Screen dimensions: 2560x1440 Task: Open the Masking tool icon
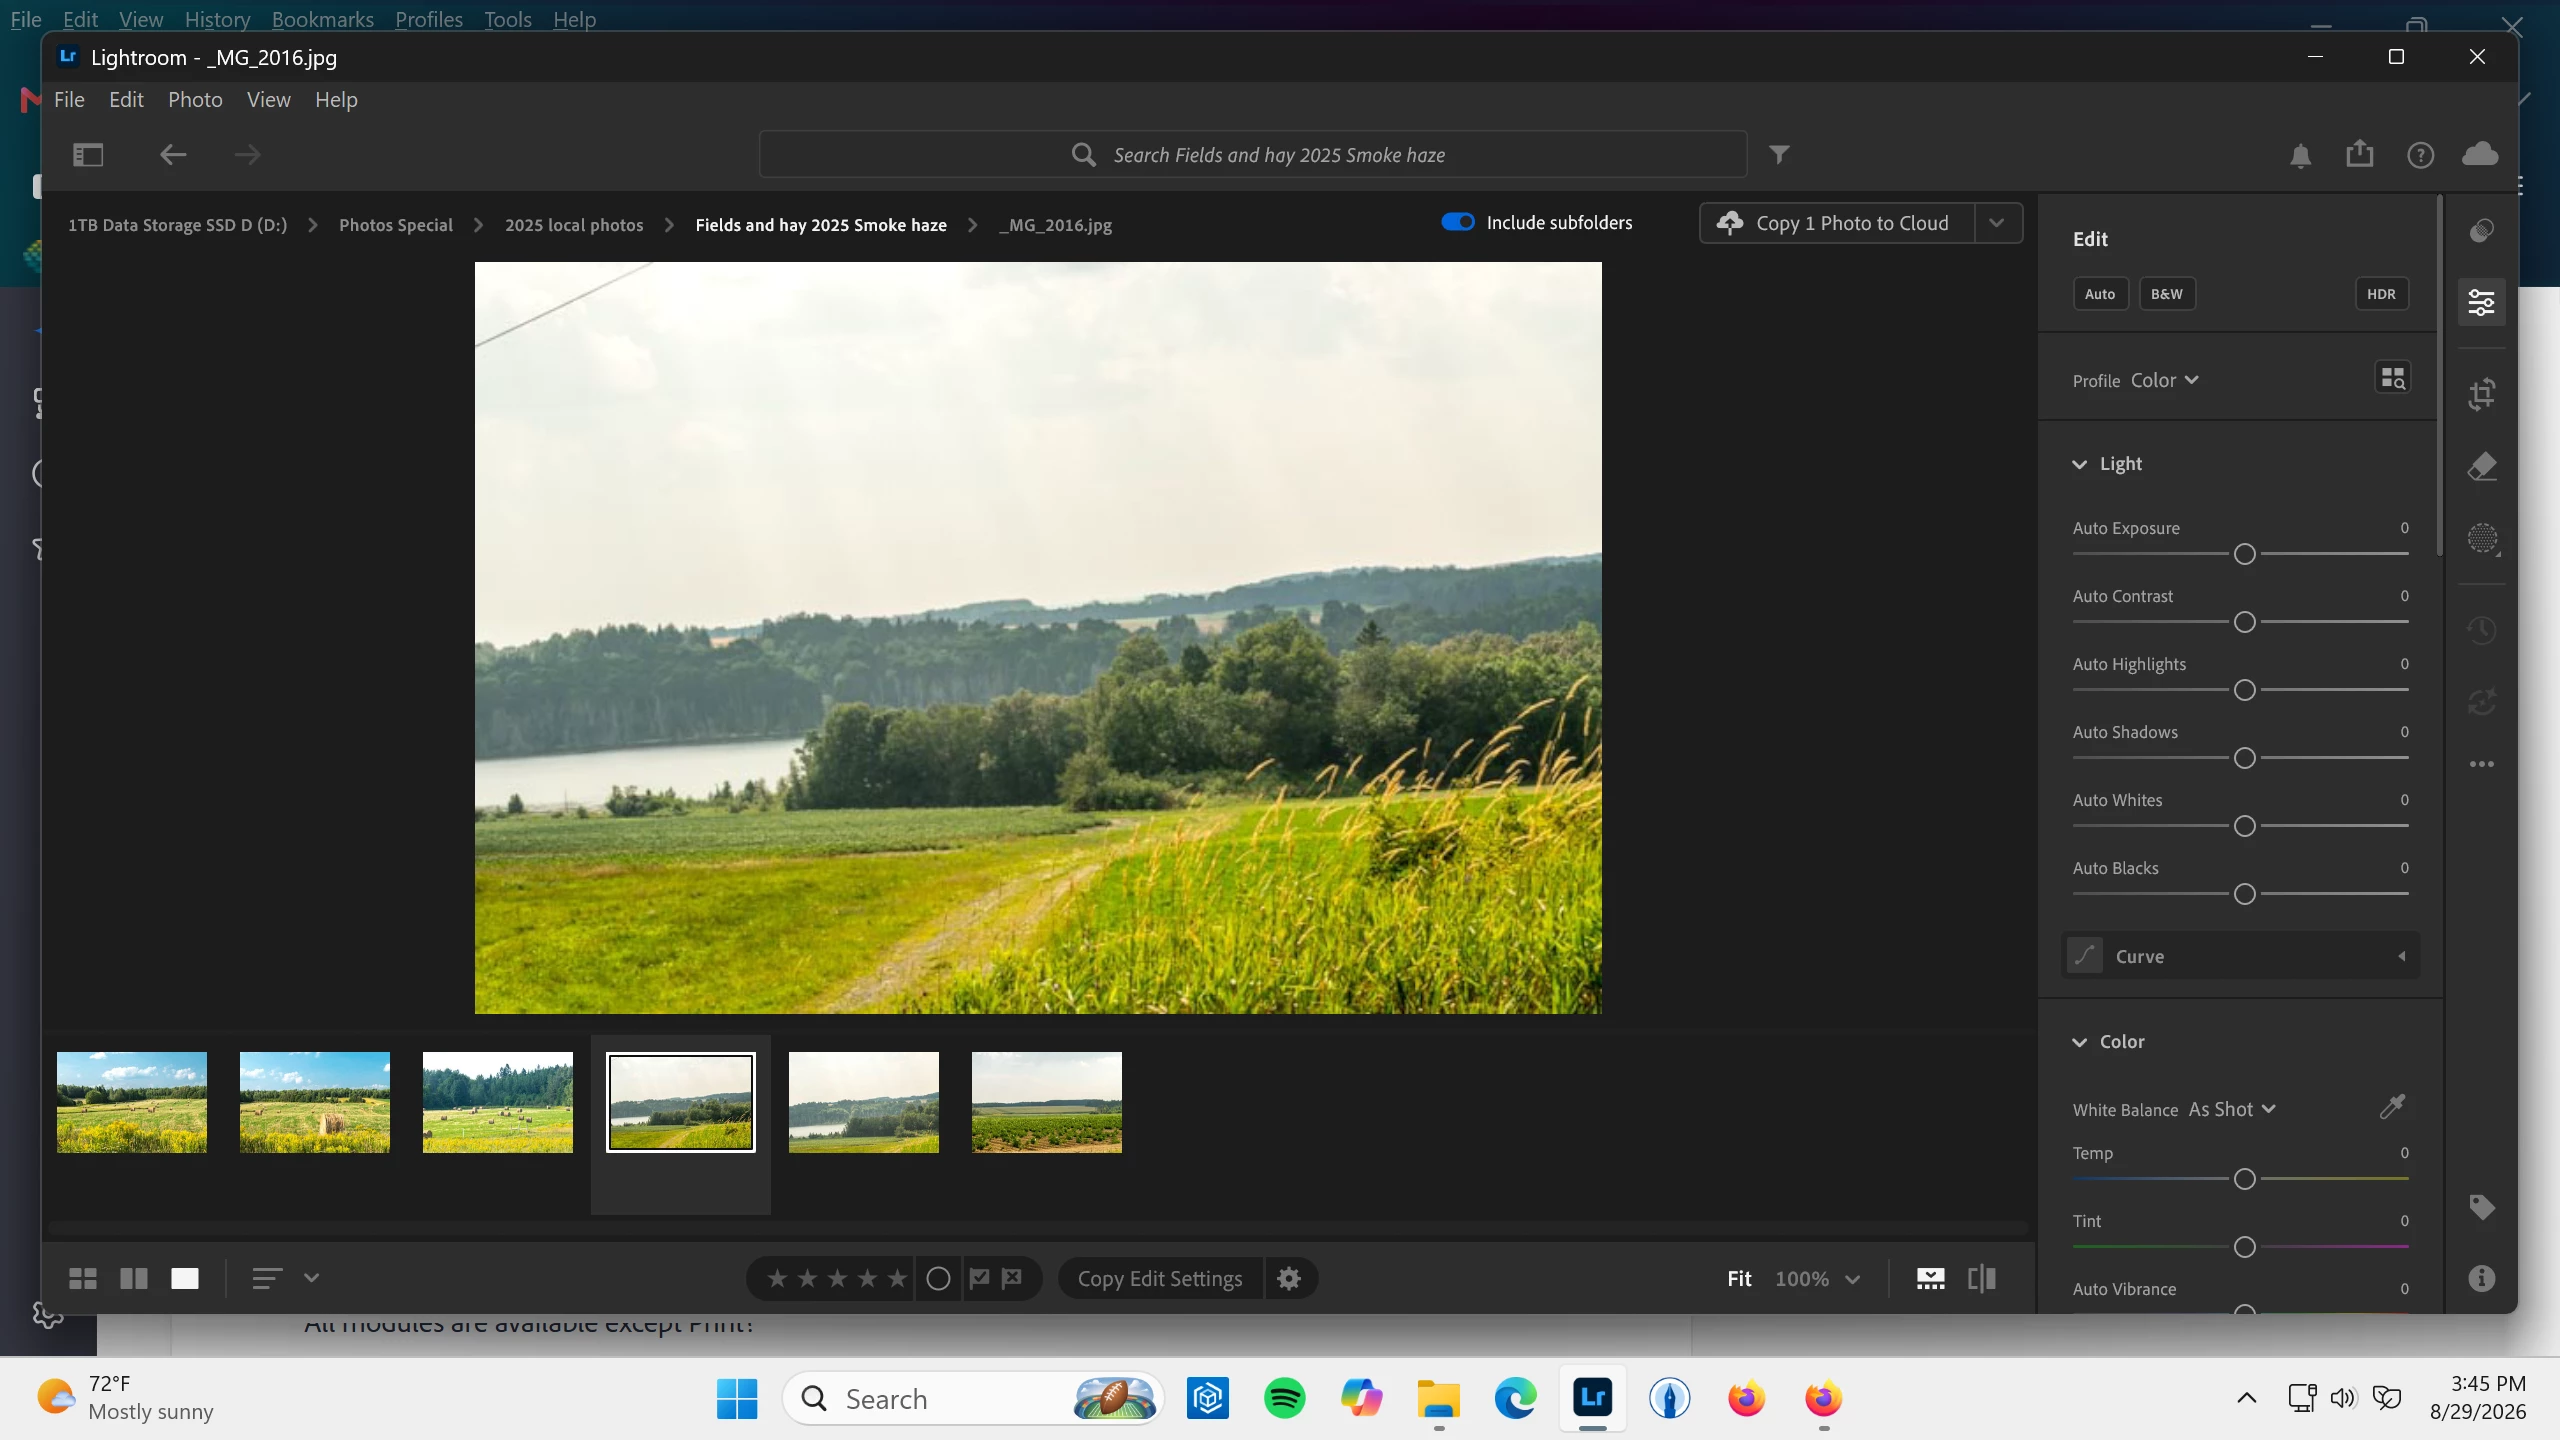(x=2482, y=538)
